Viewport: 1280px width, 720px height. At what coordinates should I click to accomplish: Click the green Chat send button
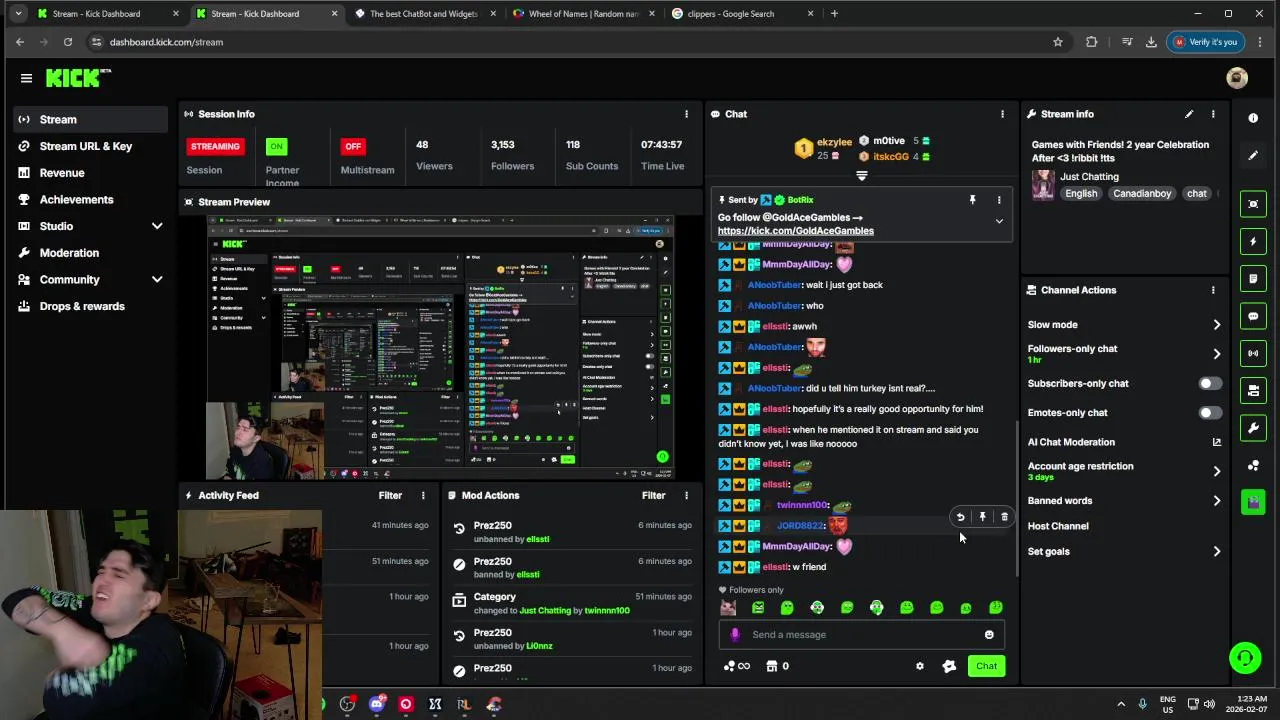tap(986, 666)
